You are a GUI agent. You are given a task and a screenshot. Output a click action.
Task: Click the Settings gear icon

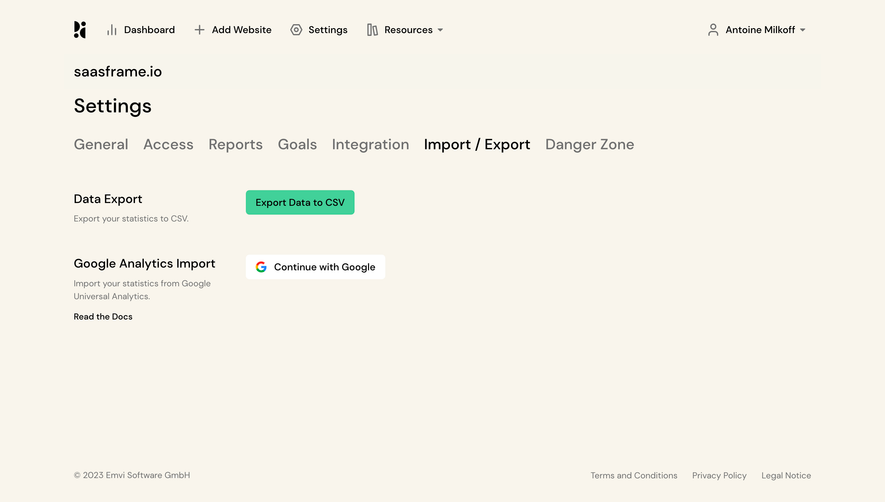(296, 30)
